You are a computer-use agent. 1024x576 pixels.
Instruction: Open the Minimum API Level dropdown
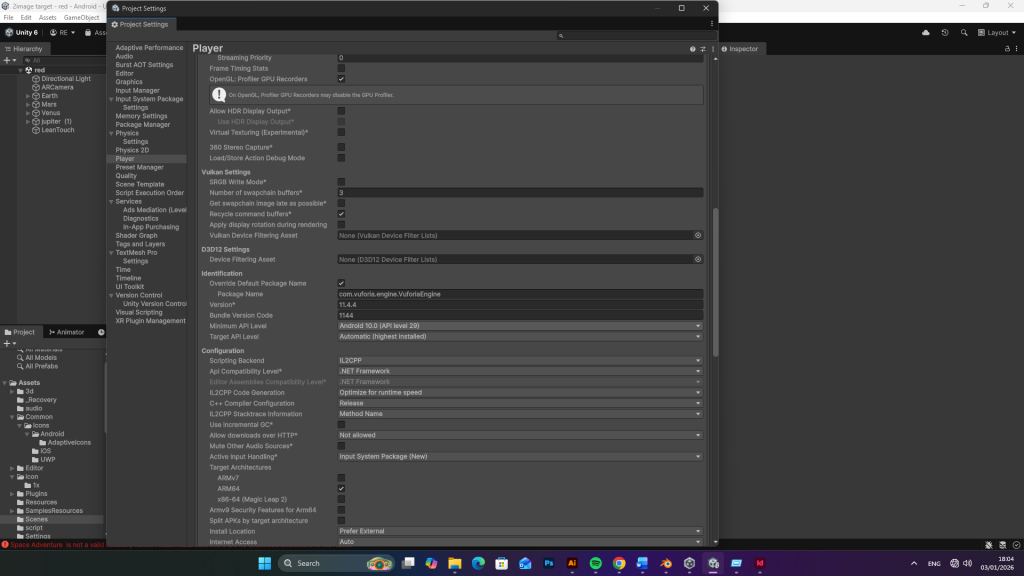520,326
